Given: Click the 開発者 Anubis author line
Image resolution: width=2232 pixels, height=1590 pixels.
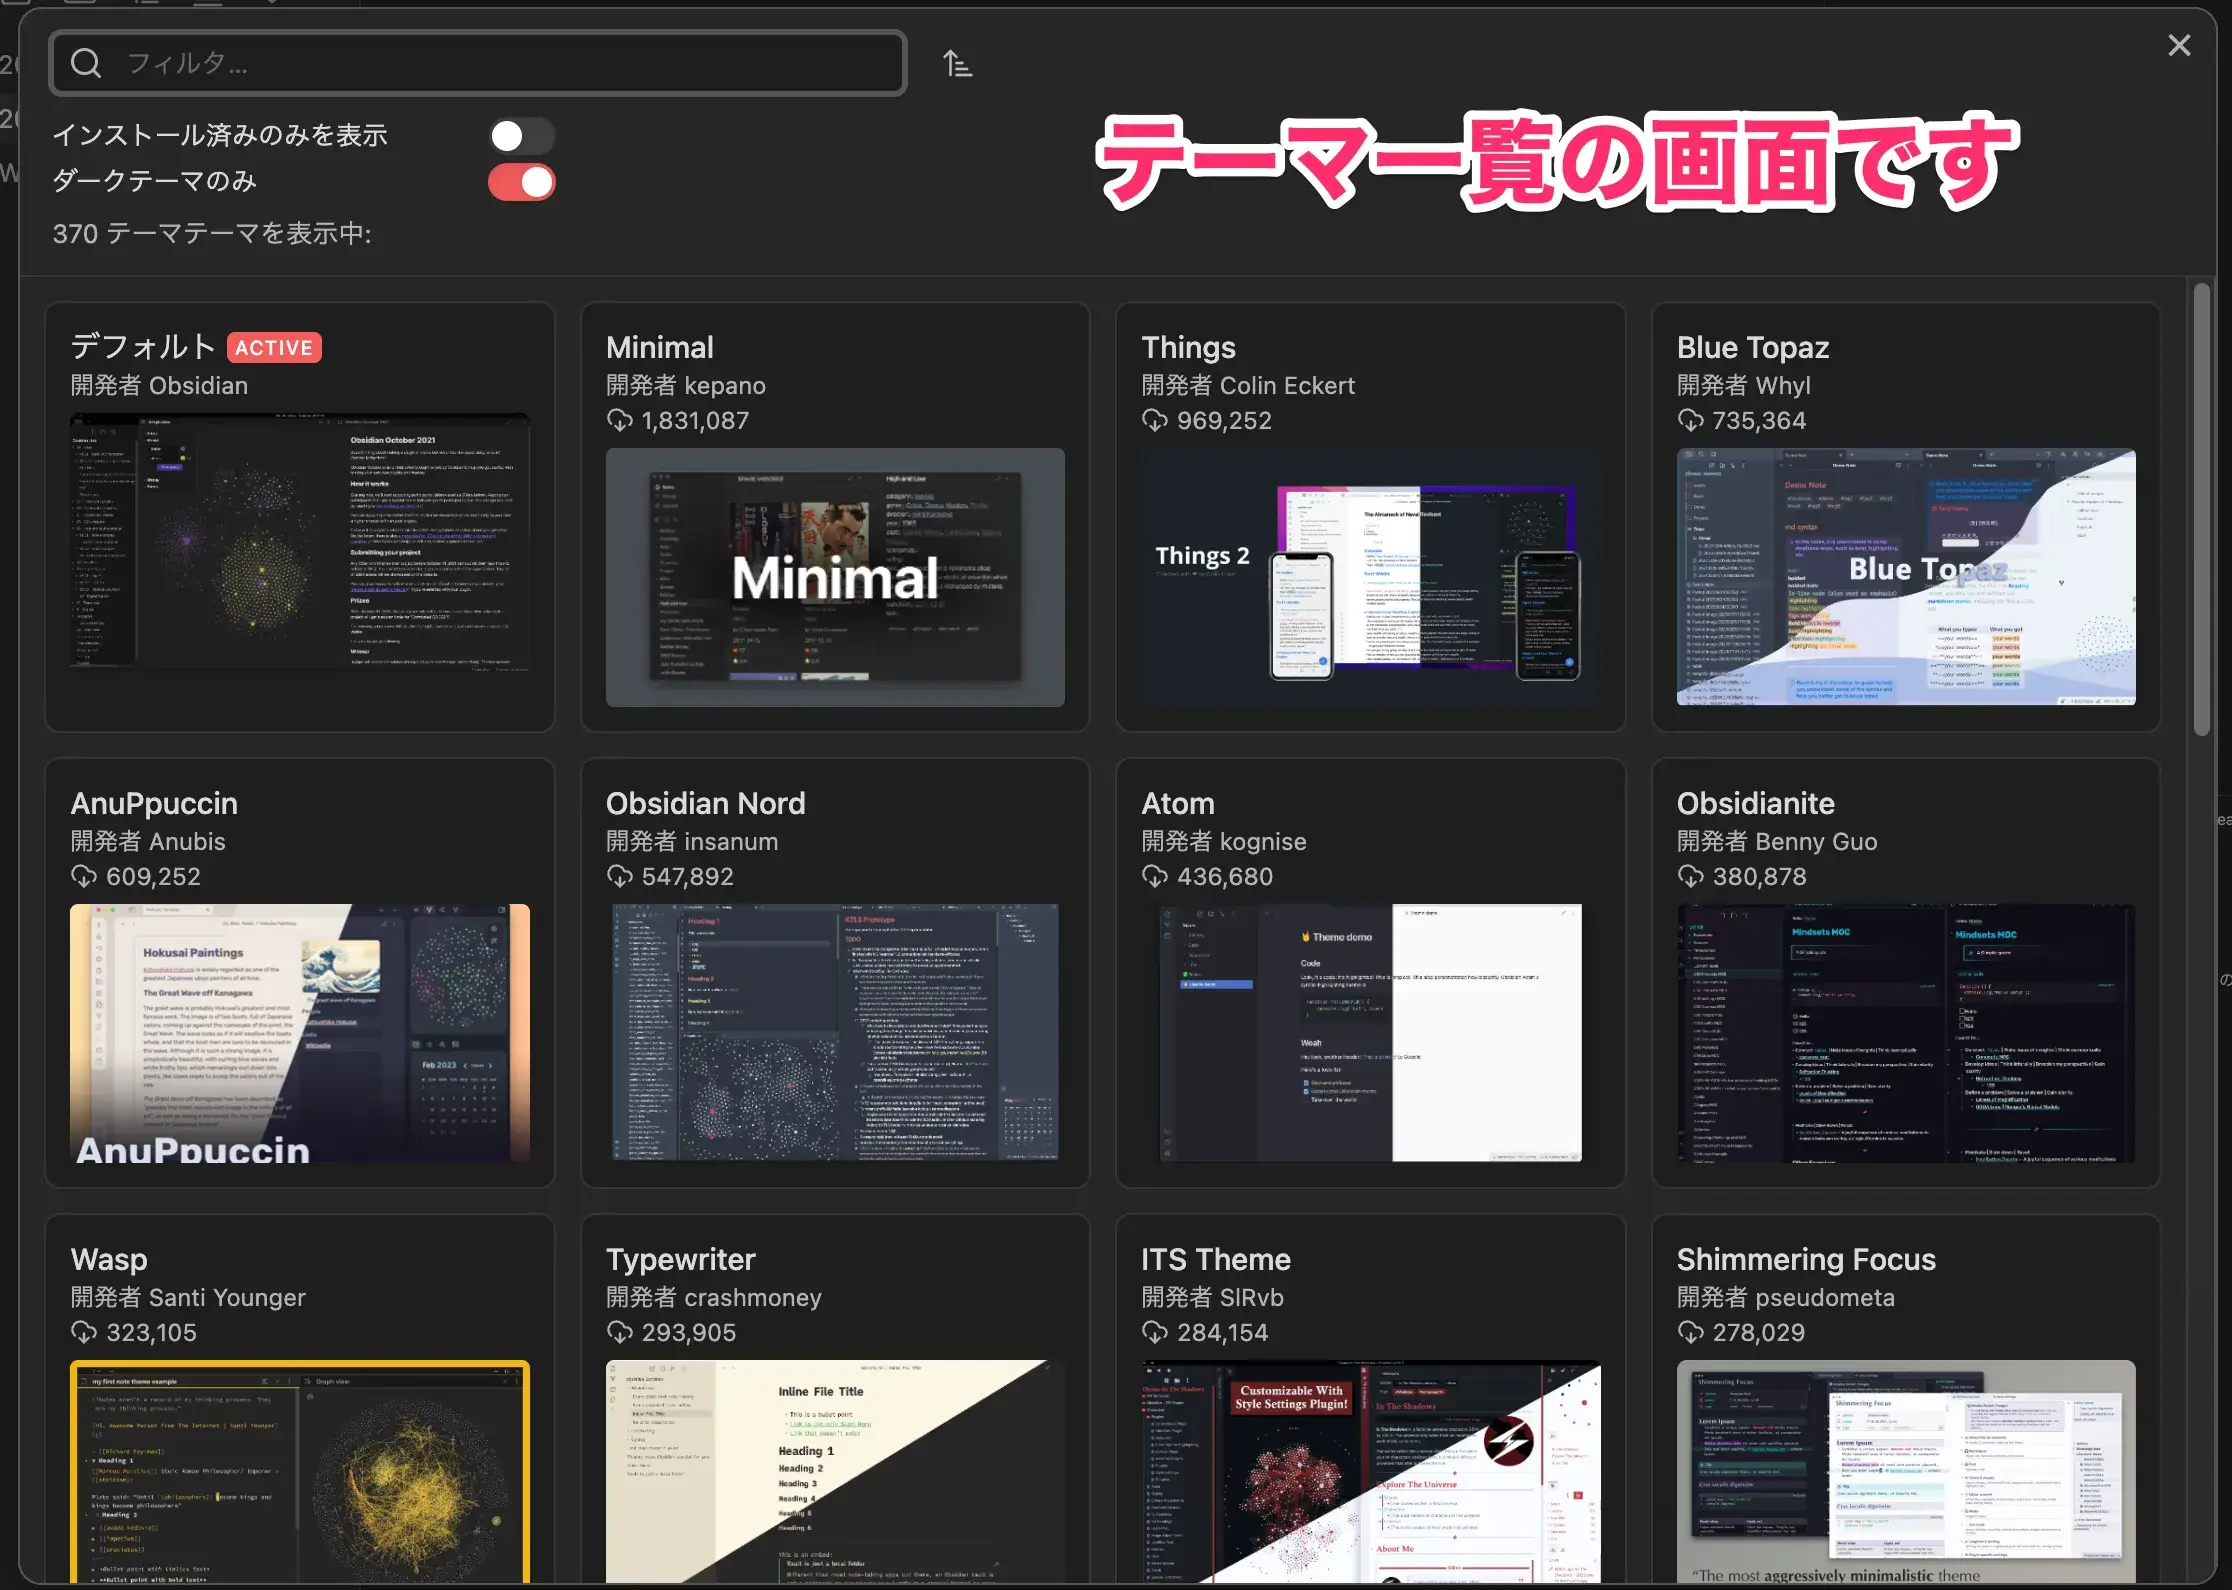Looking at the screenshot, I should click(148, 842).
